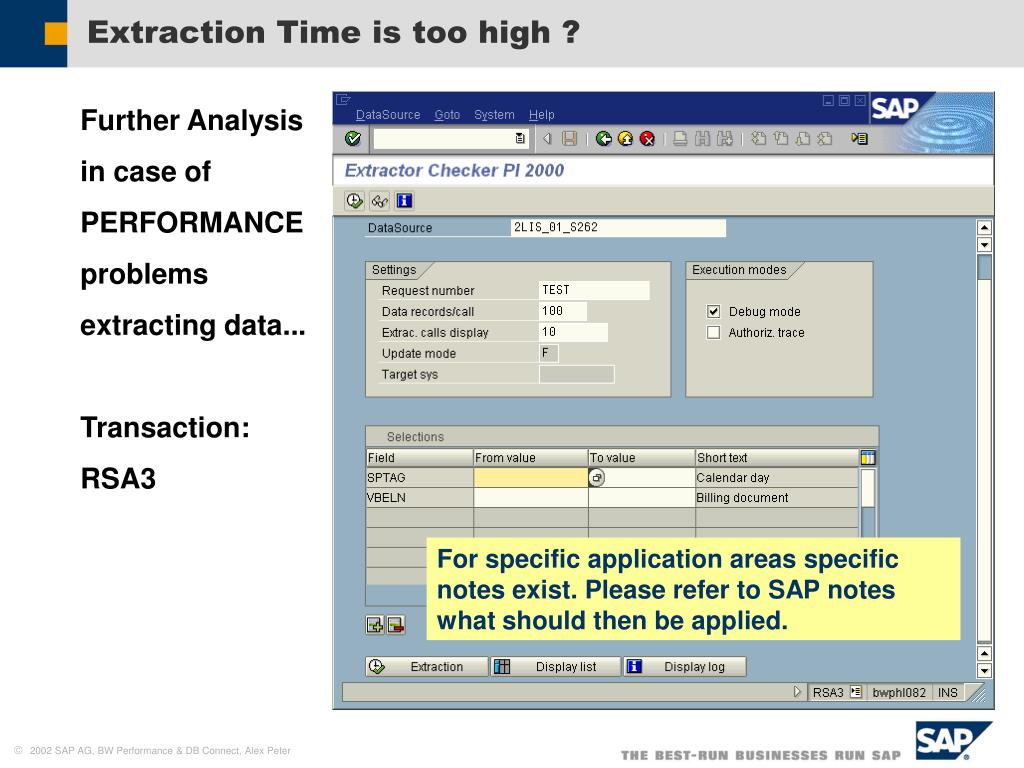Click the Selections table vertical scrollbar
Viewport: 1024px width, 768px height.
(x=868, y=502)
